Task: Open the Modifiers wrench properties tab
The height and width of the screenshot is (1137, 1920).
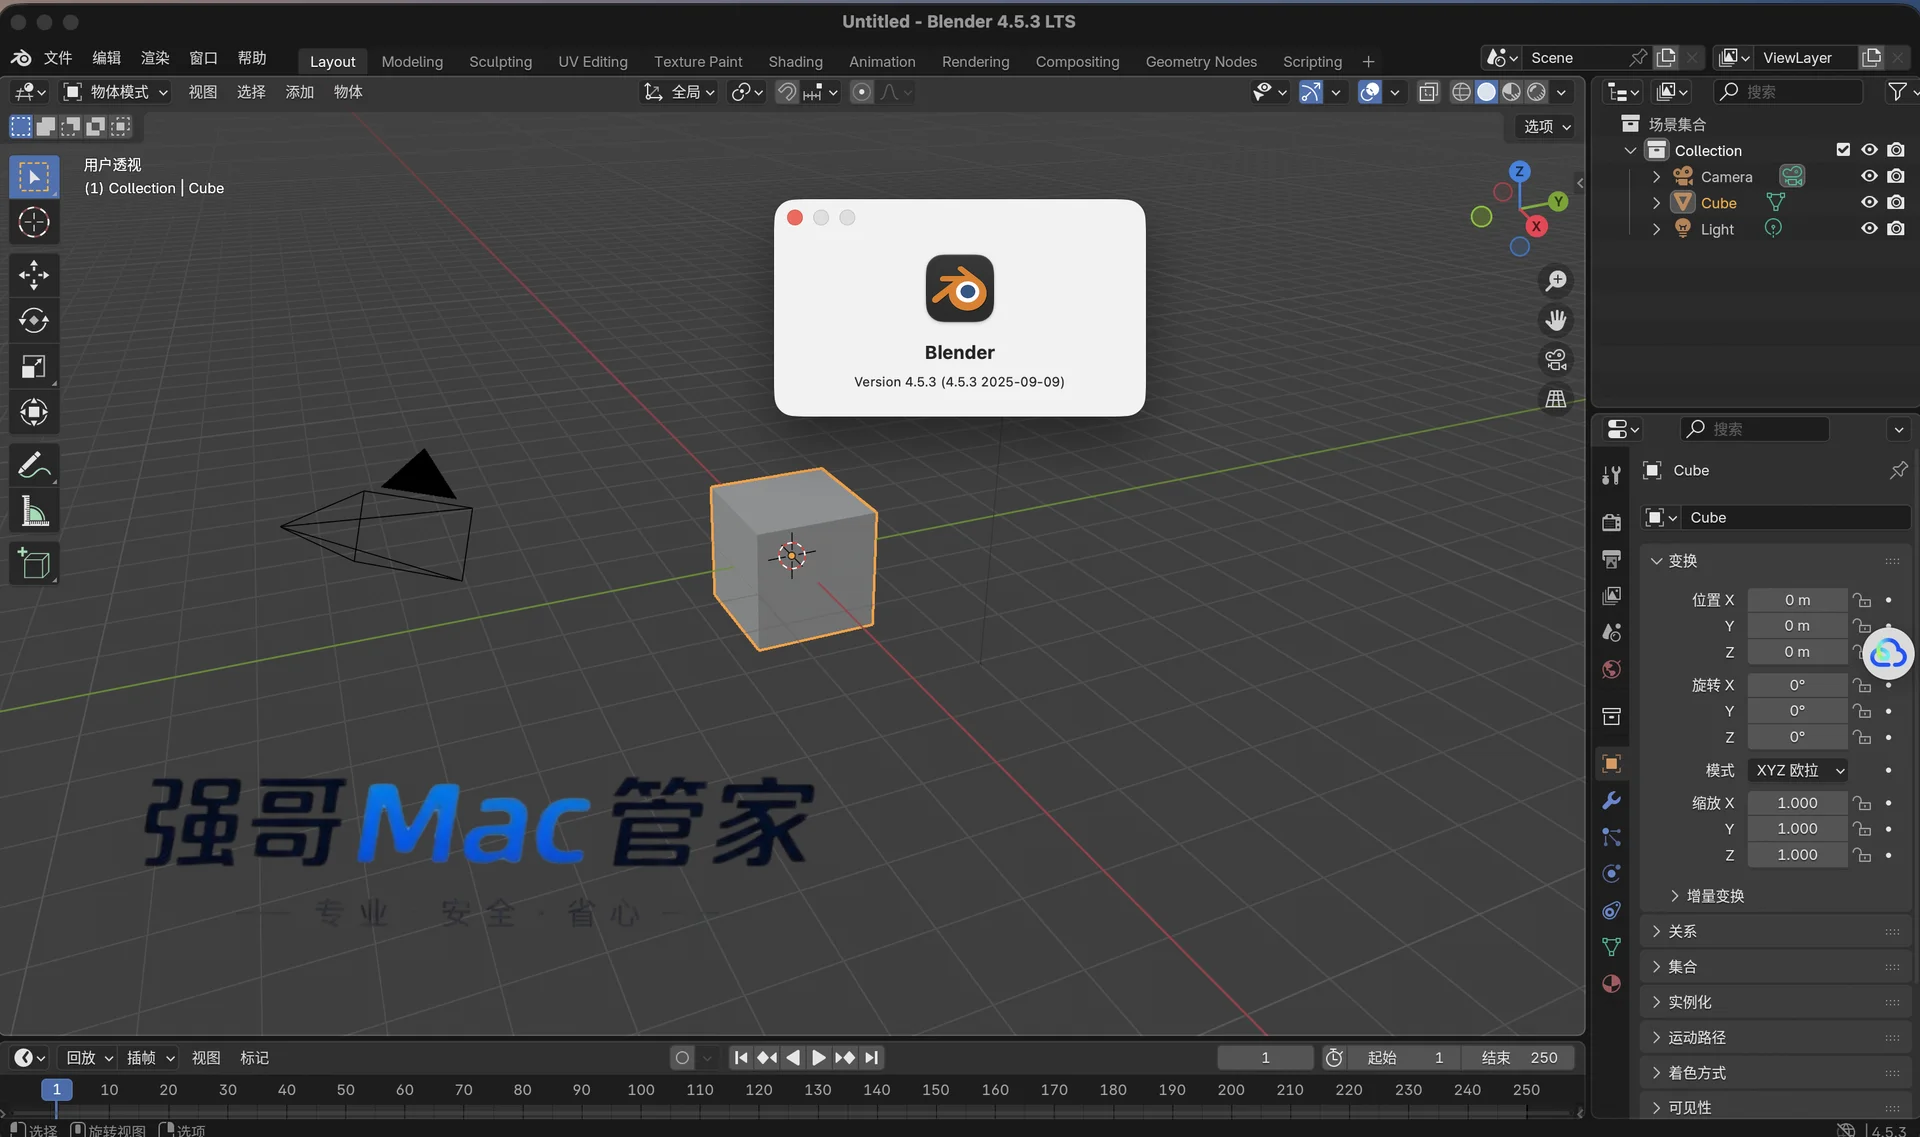Action: 1611,800
